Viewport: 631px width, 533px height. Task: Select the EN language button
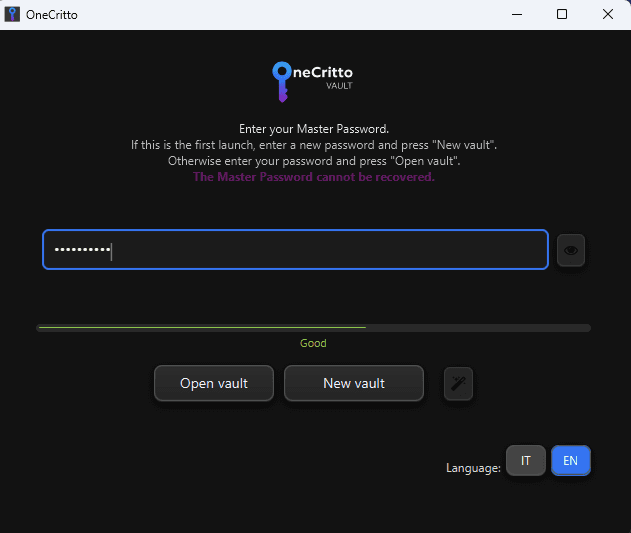coord(571,461)
